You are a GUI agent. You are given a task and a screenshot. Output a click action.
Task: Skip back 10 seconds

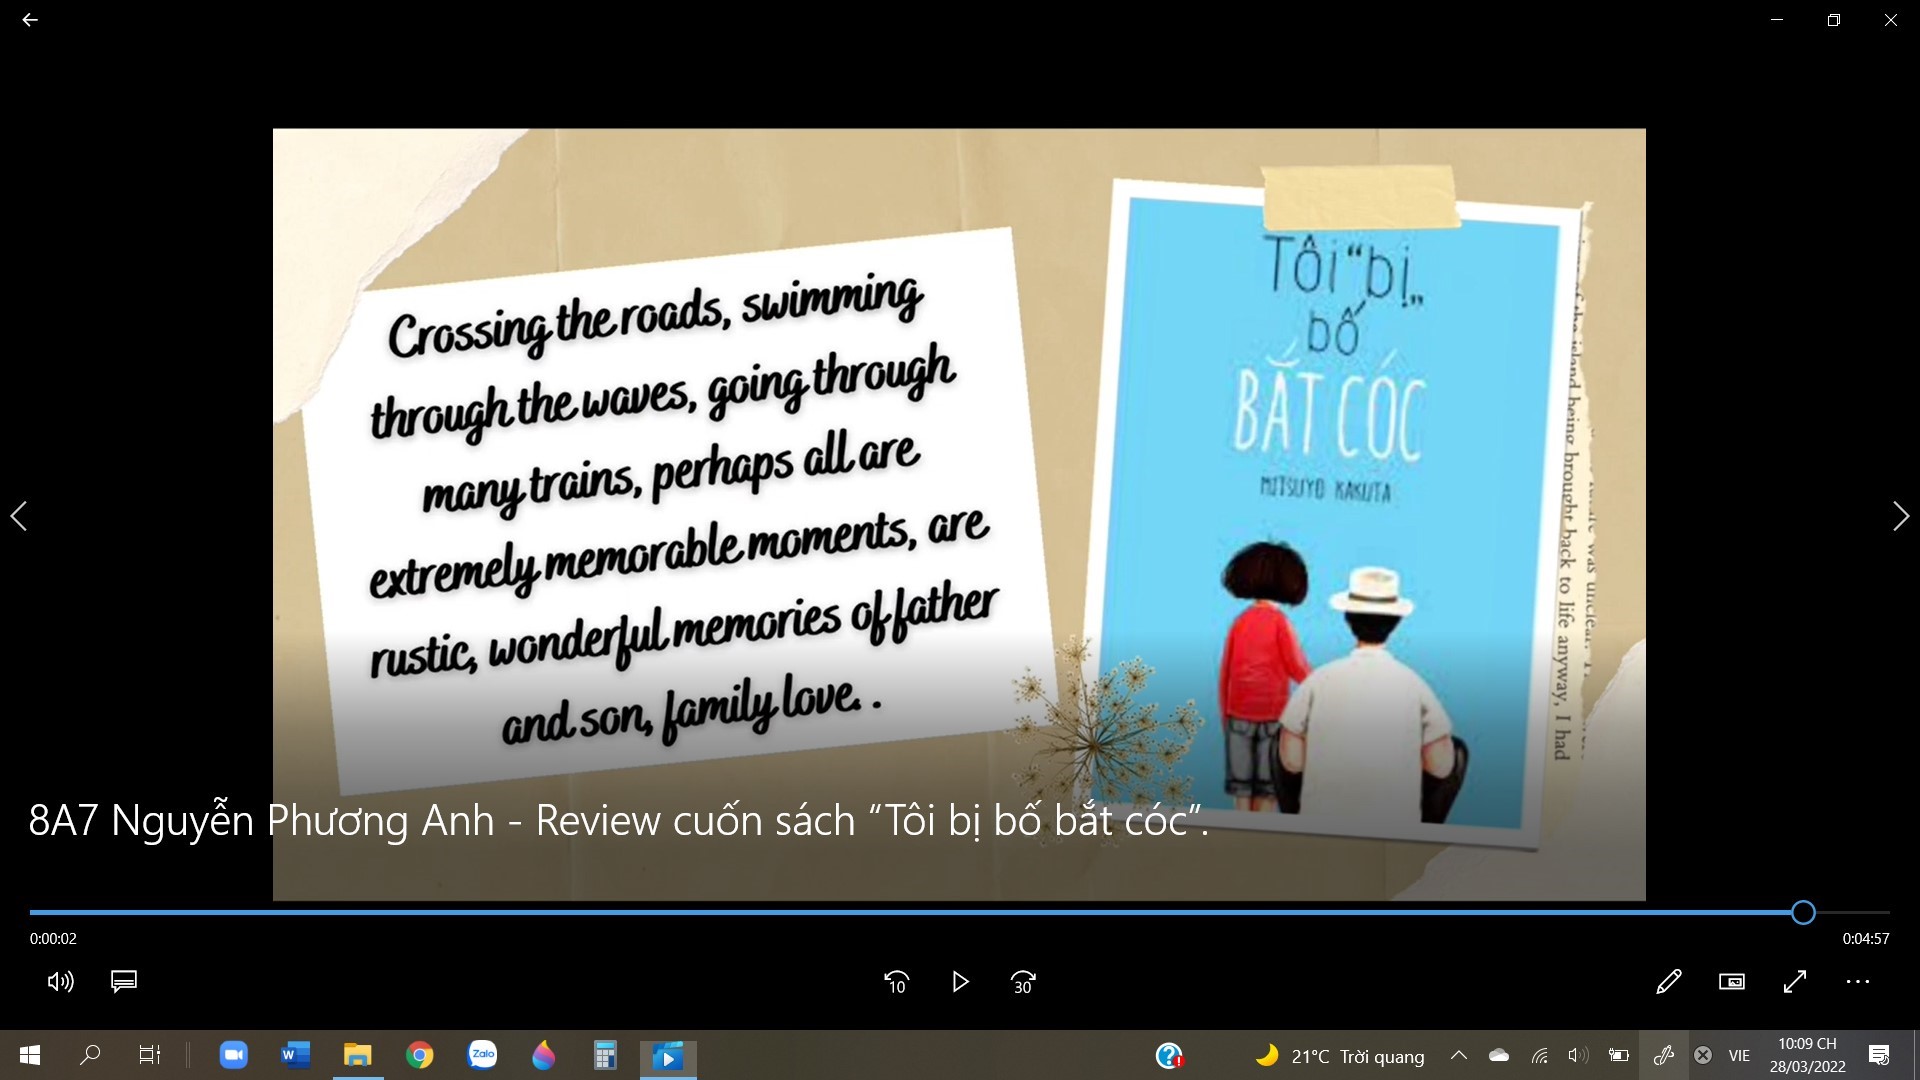(x=896, y=982)
